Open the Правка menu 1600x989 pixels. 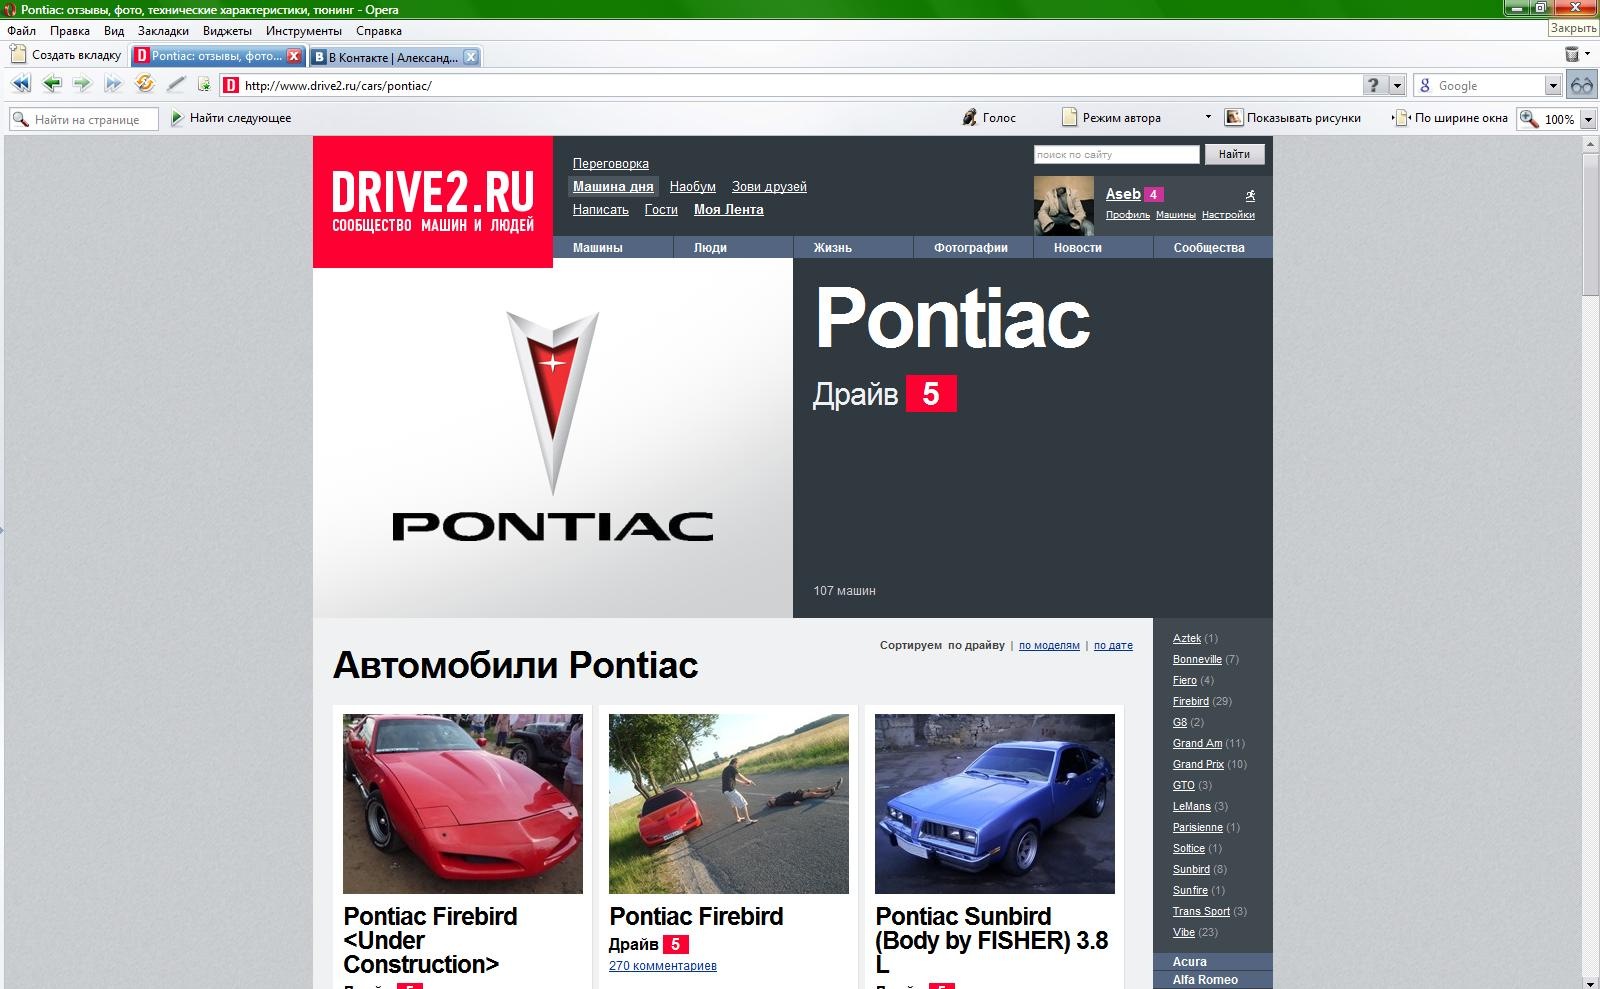(x=70, y=31)
